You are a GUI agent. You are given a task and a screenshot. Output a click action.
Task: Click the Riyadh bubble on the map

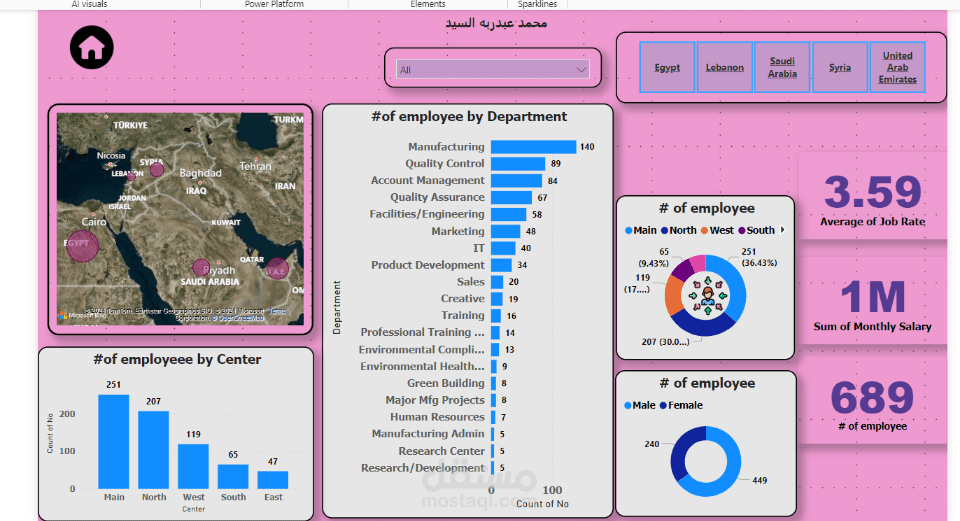click(x=201, y=268)
